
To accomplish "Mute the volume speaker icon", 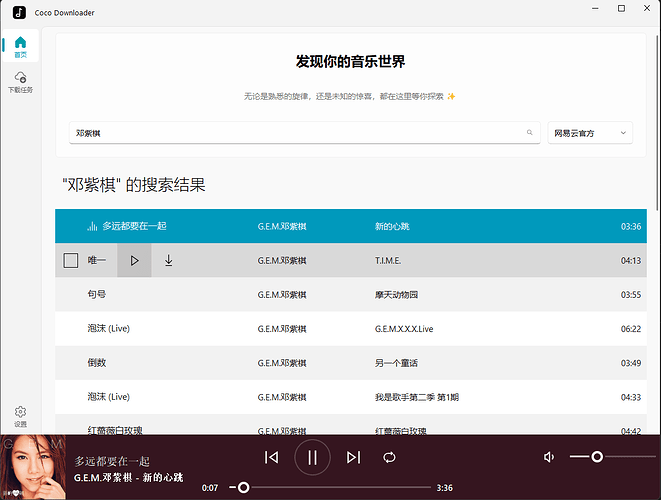I will (x=549, y=457).
